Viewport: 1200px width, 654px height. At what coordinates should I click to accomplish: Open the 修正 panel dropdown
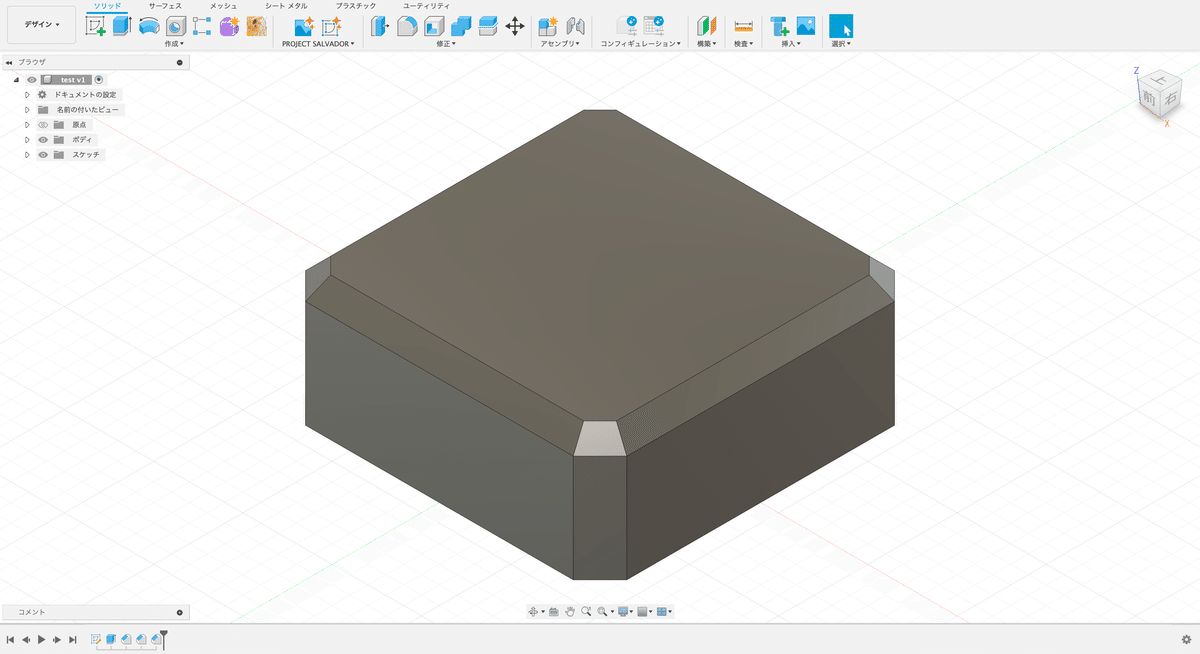coord(447,44)
